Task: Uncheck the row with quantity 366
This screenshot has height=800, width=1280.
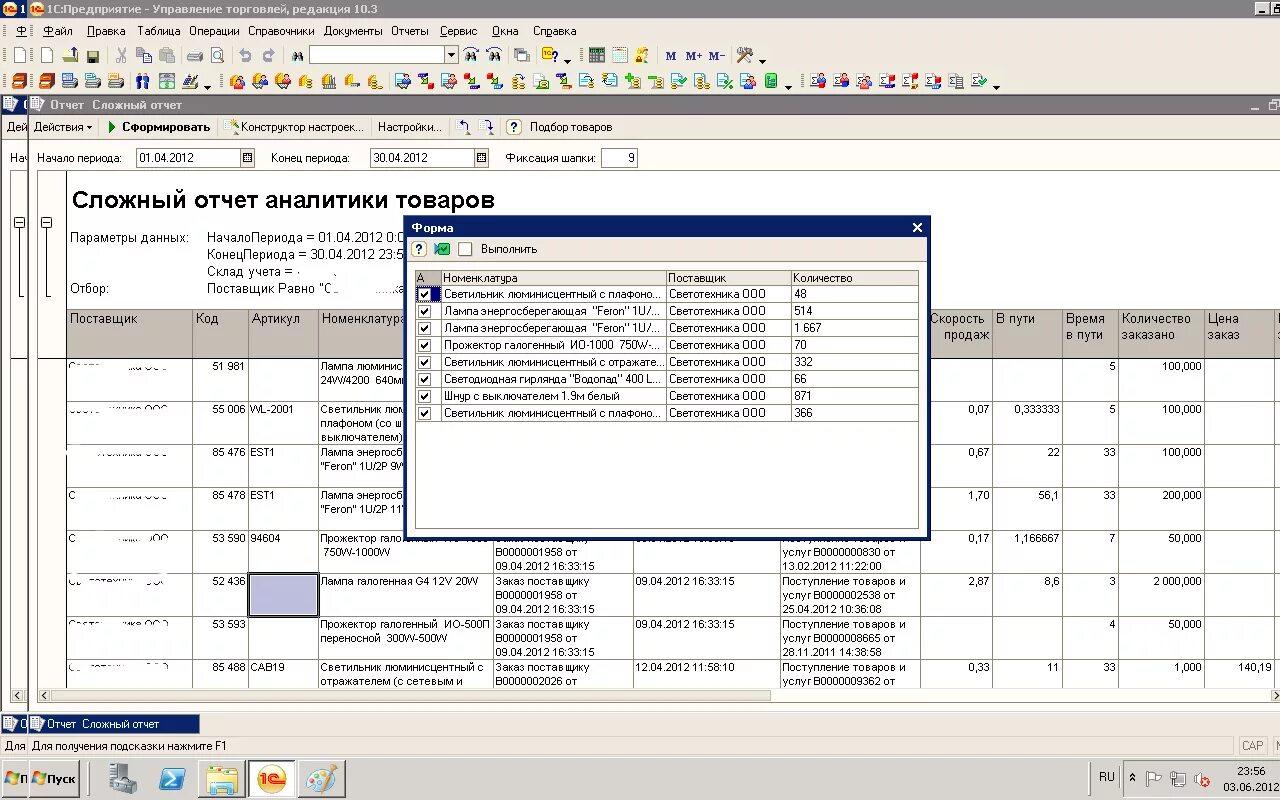Action: coord(425,413)
